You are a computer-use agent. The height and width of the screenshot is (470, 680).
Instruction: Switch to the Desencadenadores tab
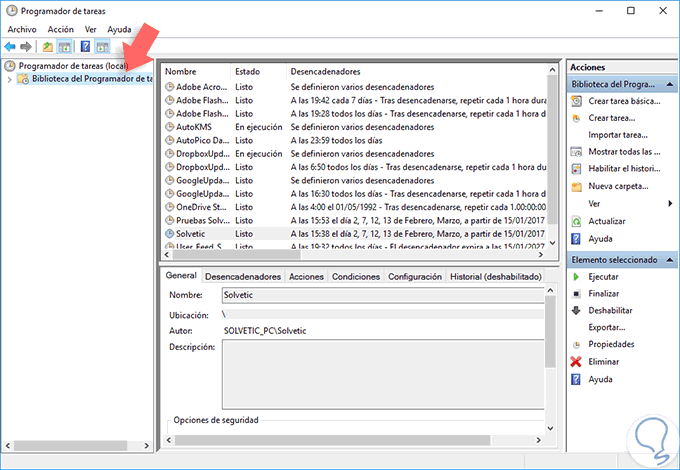pos(243,277)
